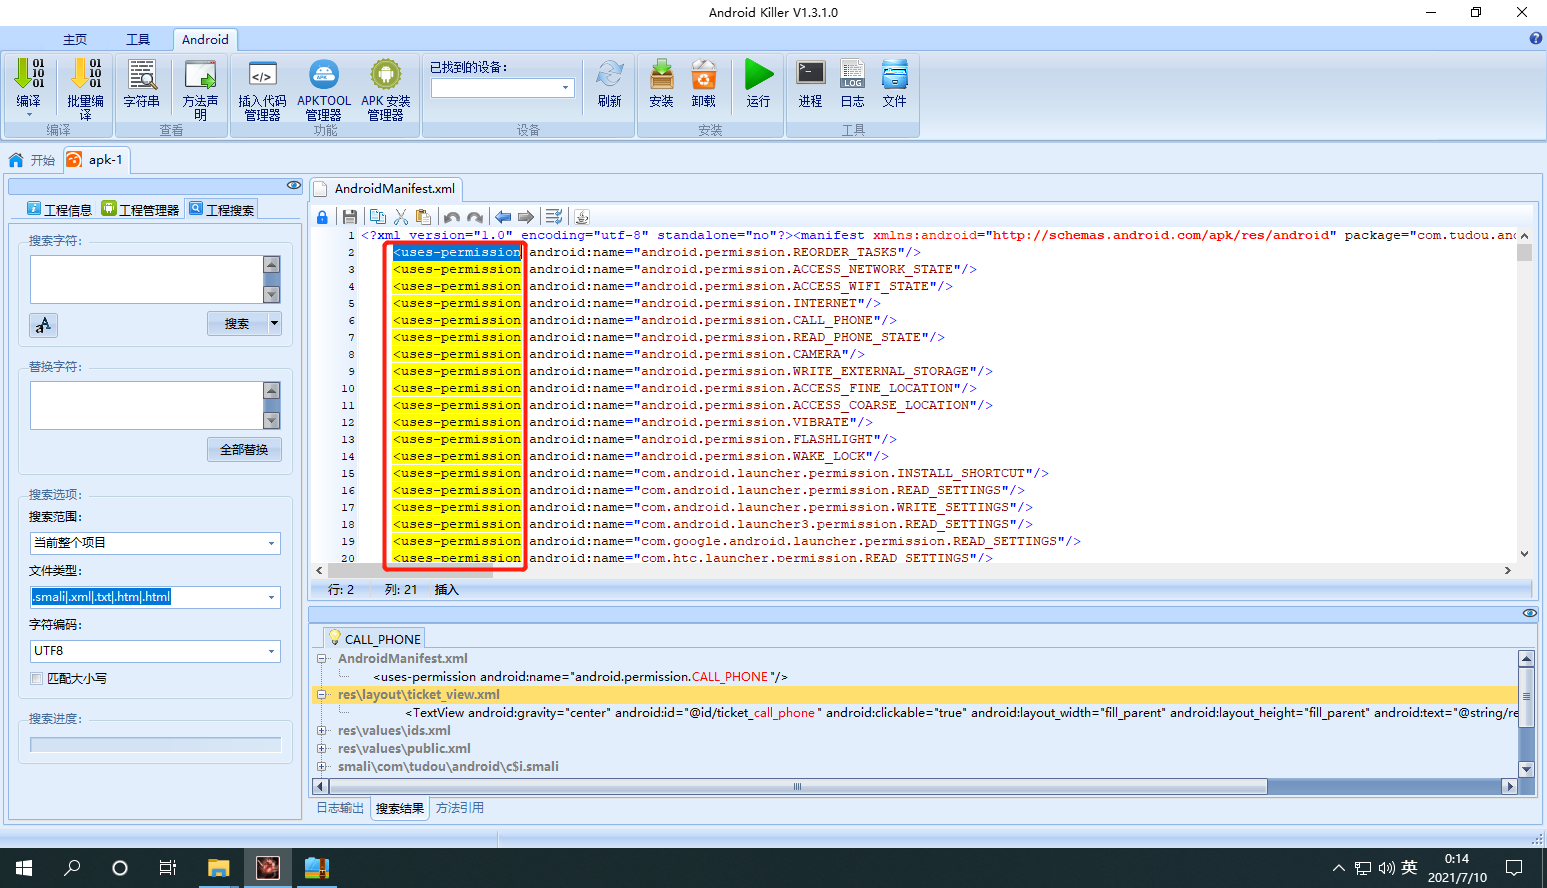Switch to the 工程管理器 tab

[141, 210]
